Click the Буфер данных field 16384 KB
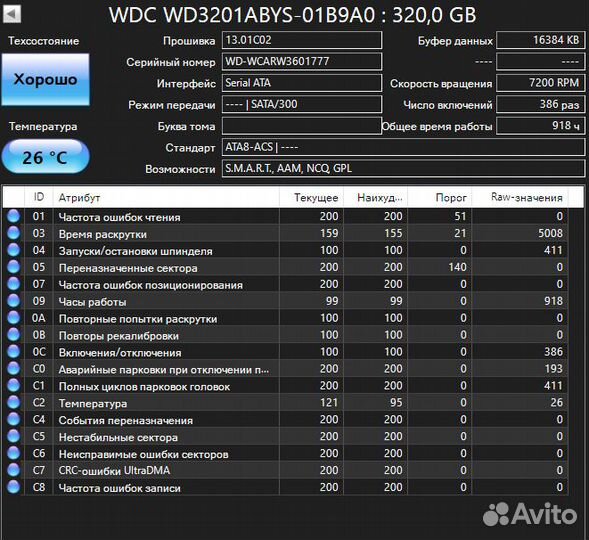589x540 pixels. tap(541, 40)
